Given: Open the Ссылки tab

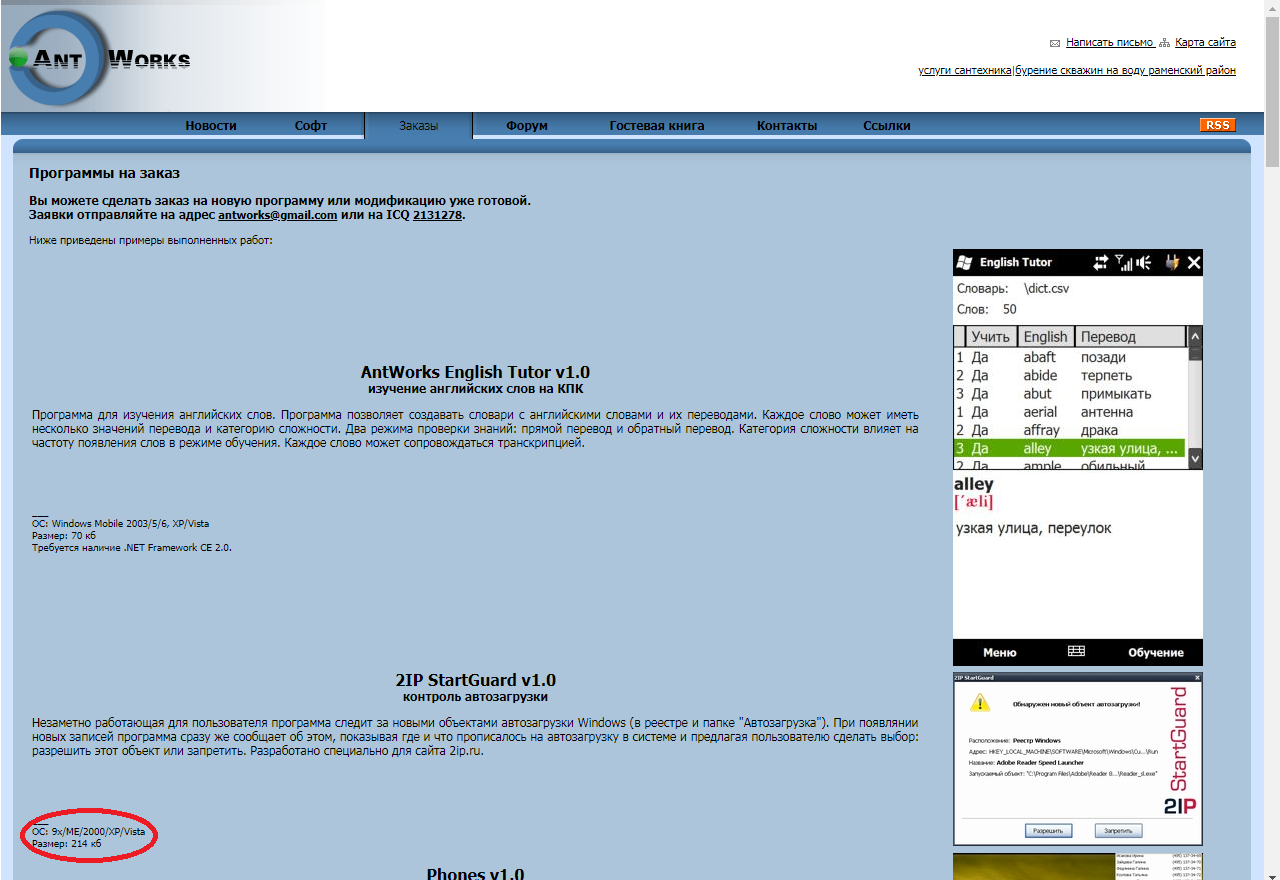Looking at the screenshot, I should coord(887,126).
